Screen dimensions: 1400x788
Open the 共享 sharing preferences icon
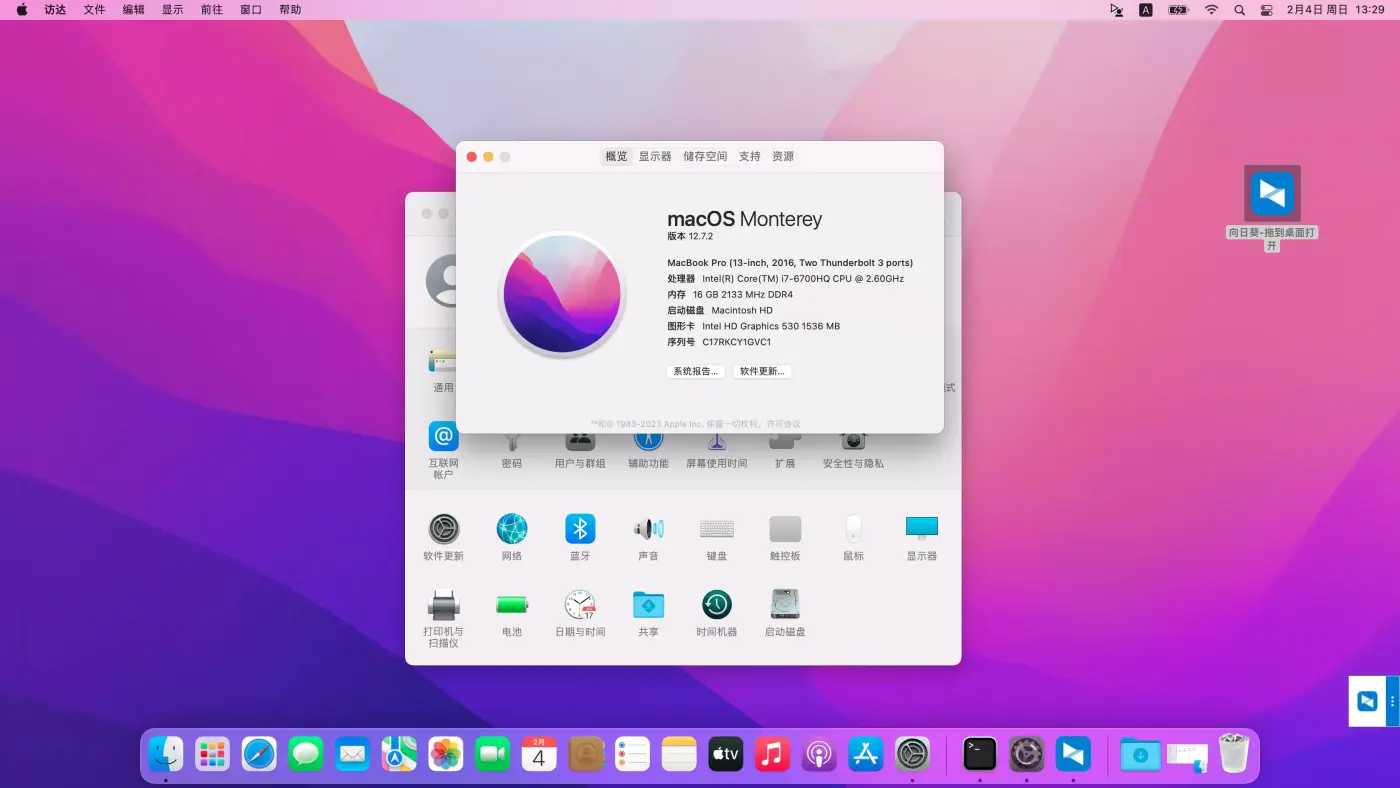[648, 604]
